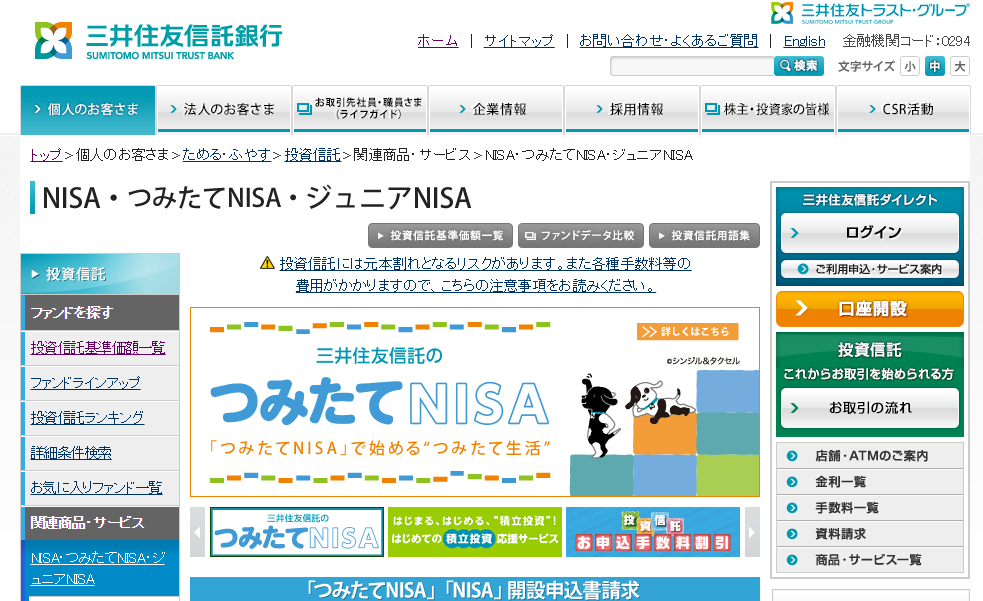Click the 検索 search button
This screenshot has height=601, width=983.
point(799,66)
